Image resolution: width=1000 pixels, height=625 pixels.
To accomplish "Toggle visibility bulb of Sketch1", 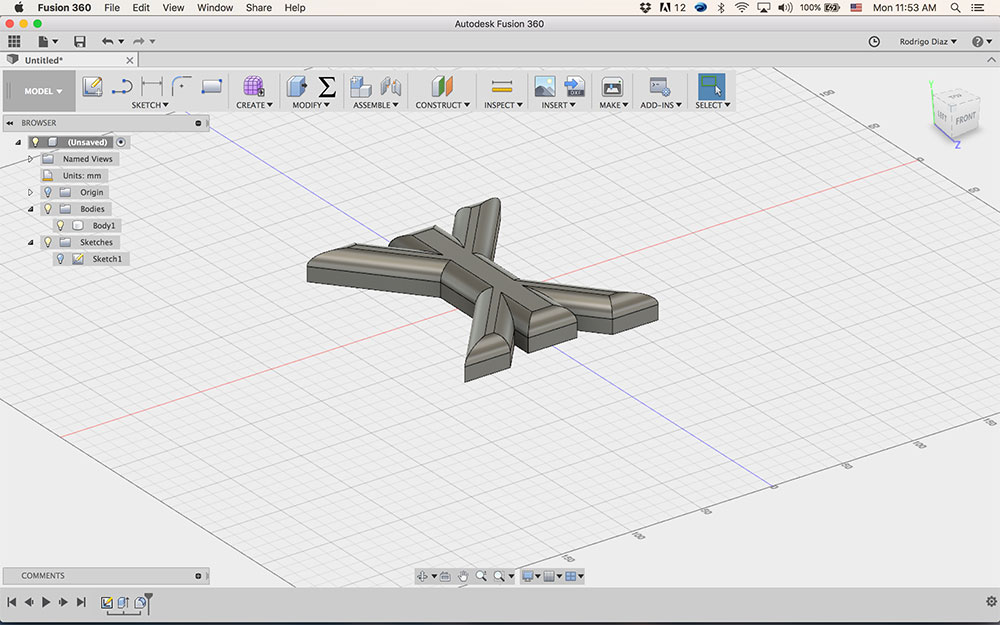I will [61, 259].
